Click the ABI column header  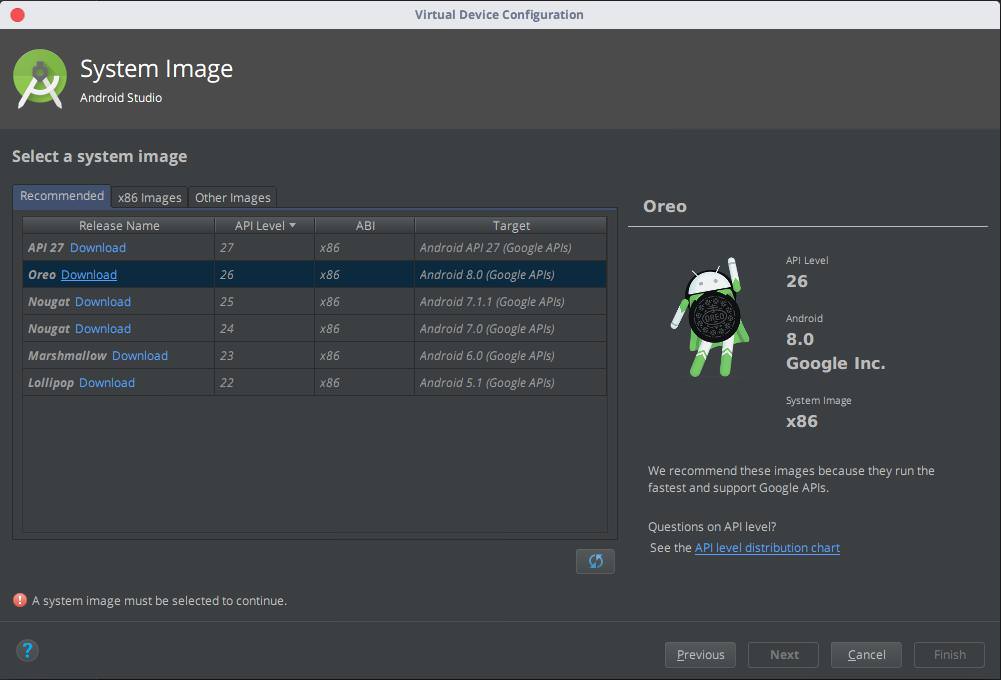click(x=365, y=225)
